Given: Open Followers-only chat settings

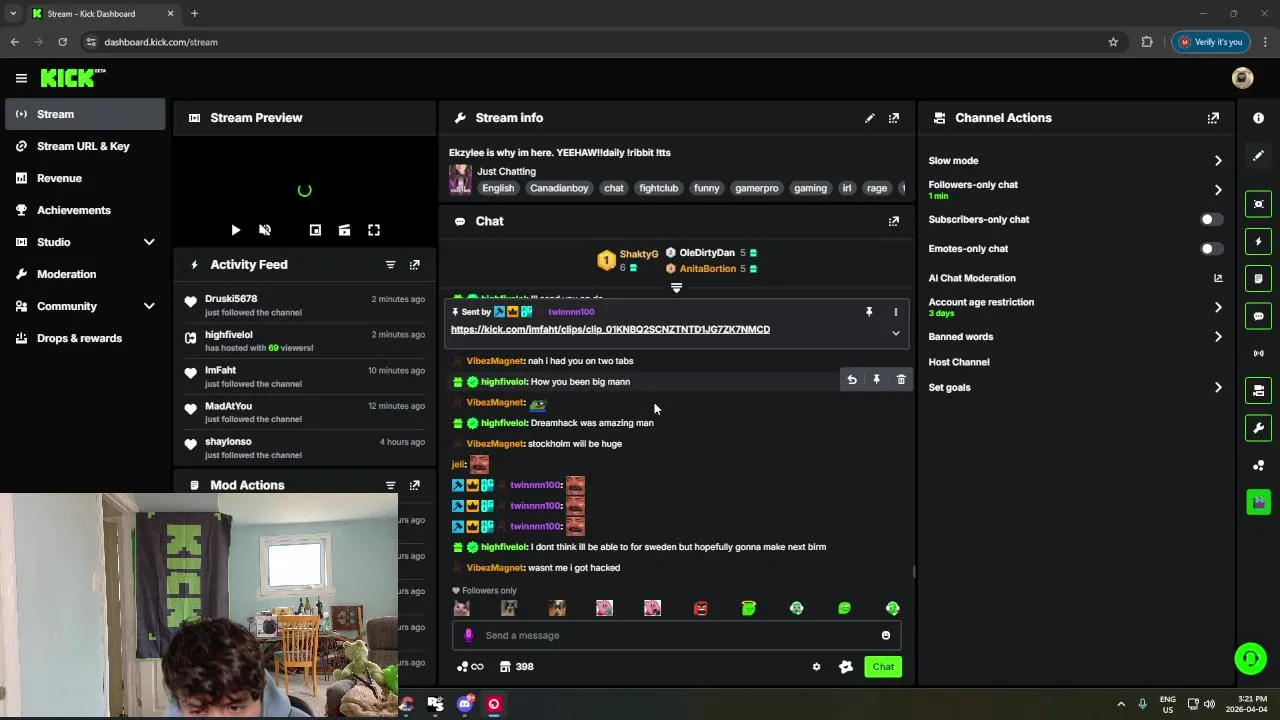Looking at the screenshot, I should (x=1076, y=189).
